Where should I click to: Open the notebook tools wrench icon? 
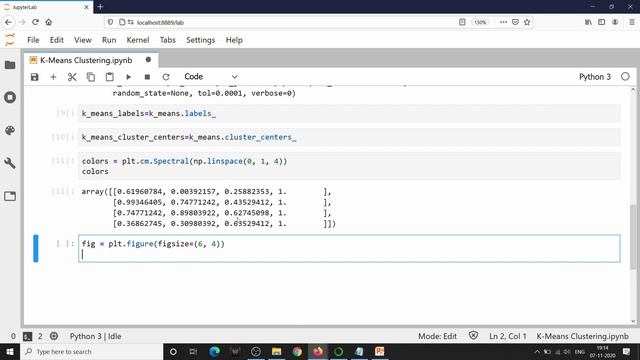(x=10, y=163)
